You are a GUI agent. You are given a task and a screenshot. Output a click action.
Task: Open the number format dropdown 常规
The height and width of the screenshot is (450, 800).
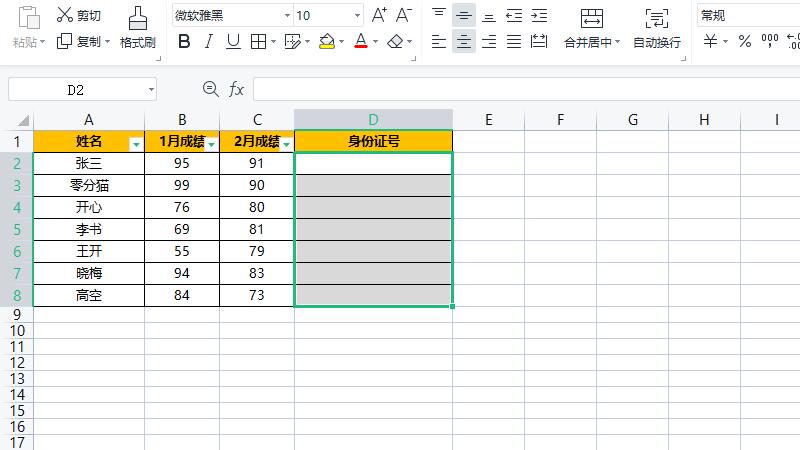pos(745,15)
